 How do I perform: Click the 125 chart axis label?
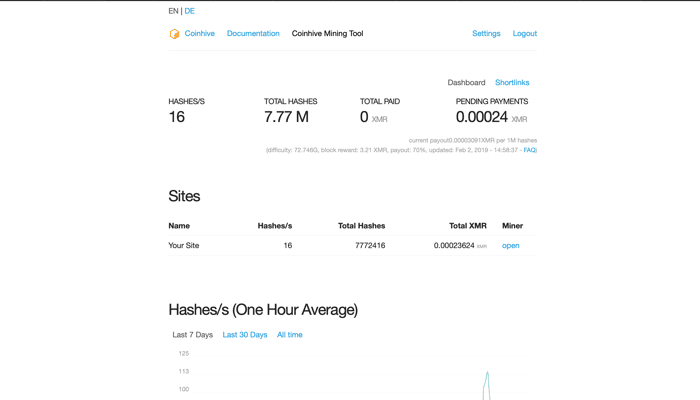coord(183,354)
